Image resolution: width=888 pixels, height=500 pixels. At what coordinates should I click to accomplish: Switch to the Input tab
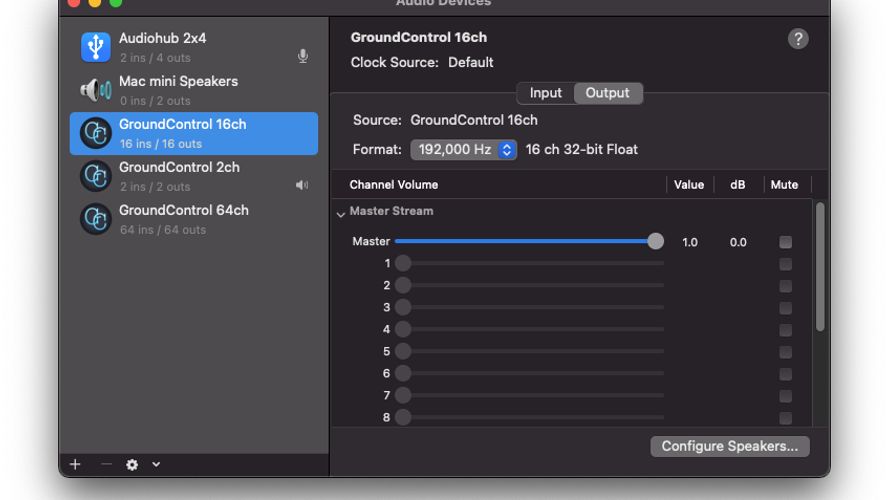coord(545,93)
